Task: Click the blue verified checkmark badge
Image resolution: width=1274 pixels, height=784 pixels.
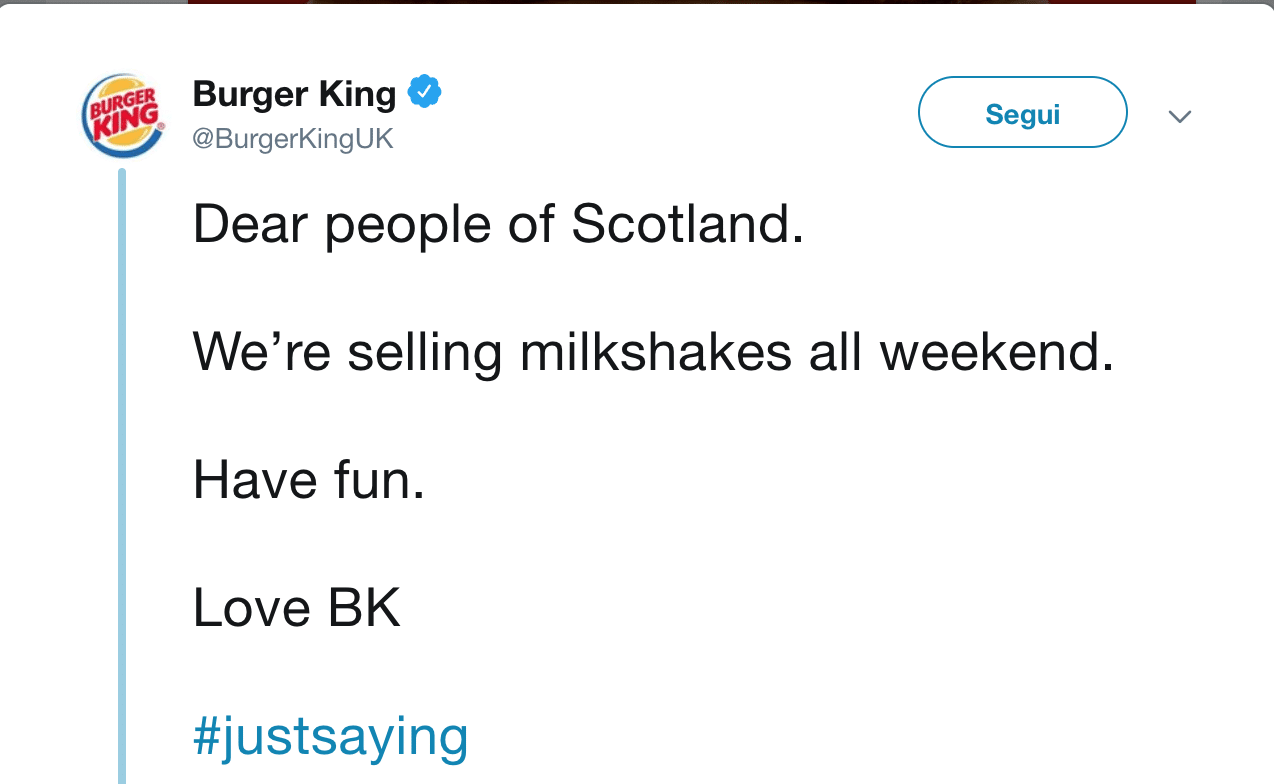Action: click(x=426, y=93)
